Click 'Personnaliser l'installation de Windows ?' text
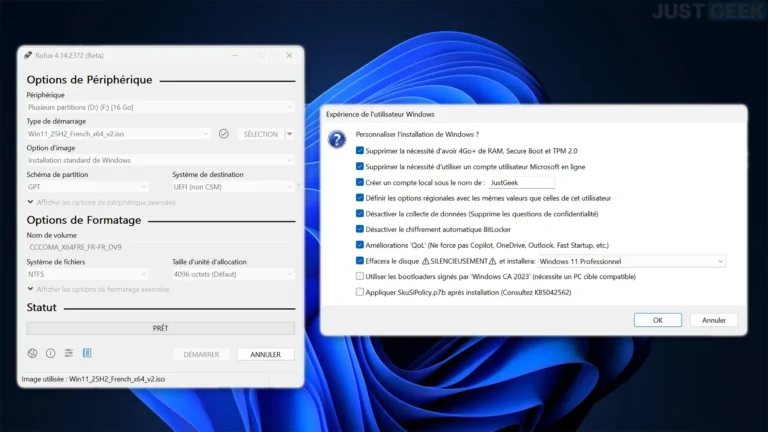This screenshot has width=768, height=432. point(417,134)
